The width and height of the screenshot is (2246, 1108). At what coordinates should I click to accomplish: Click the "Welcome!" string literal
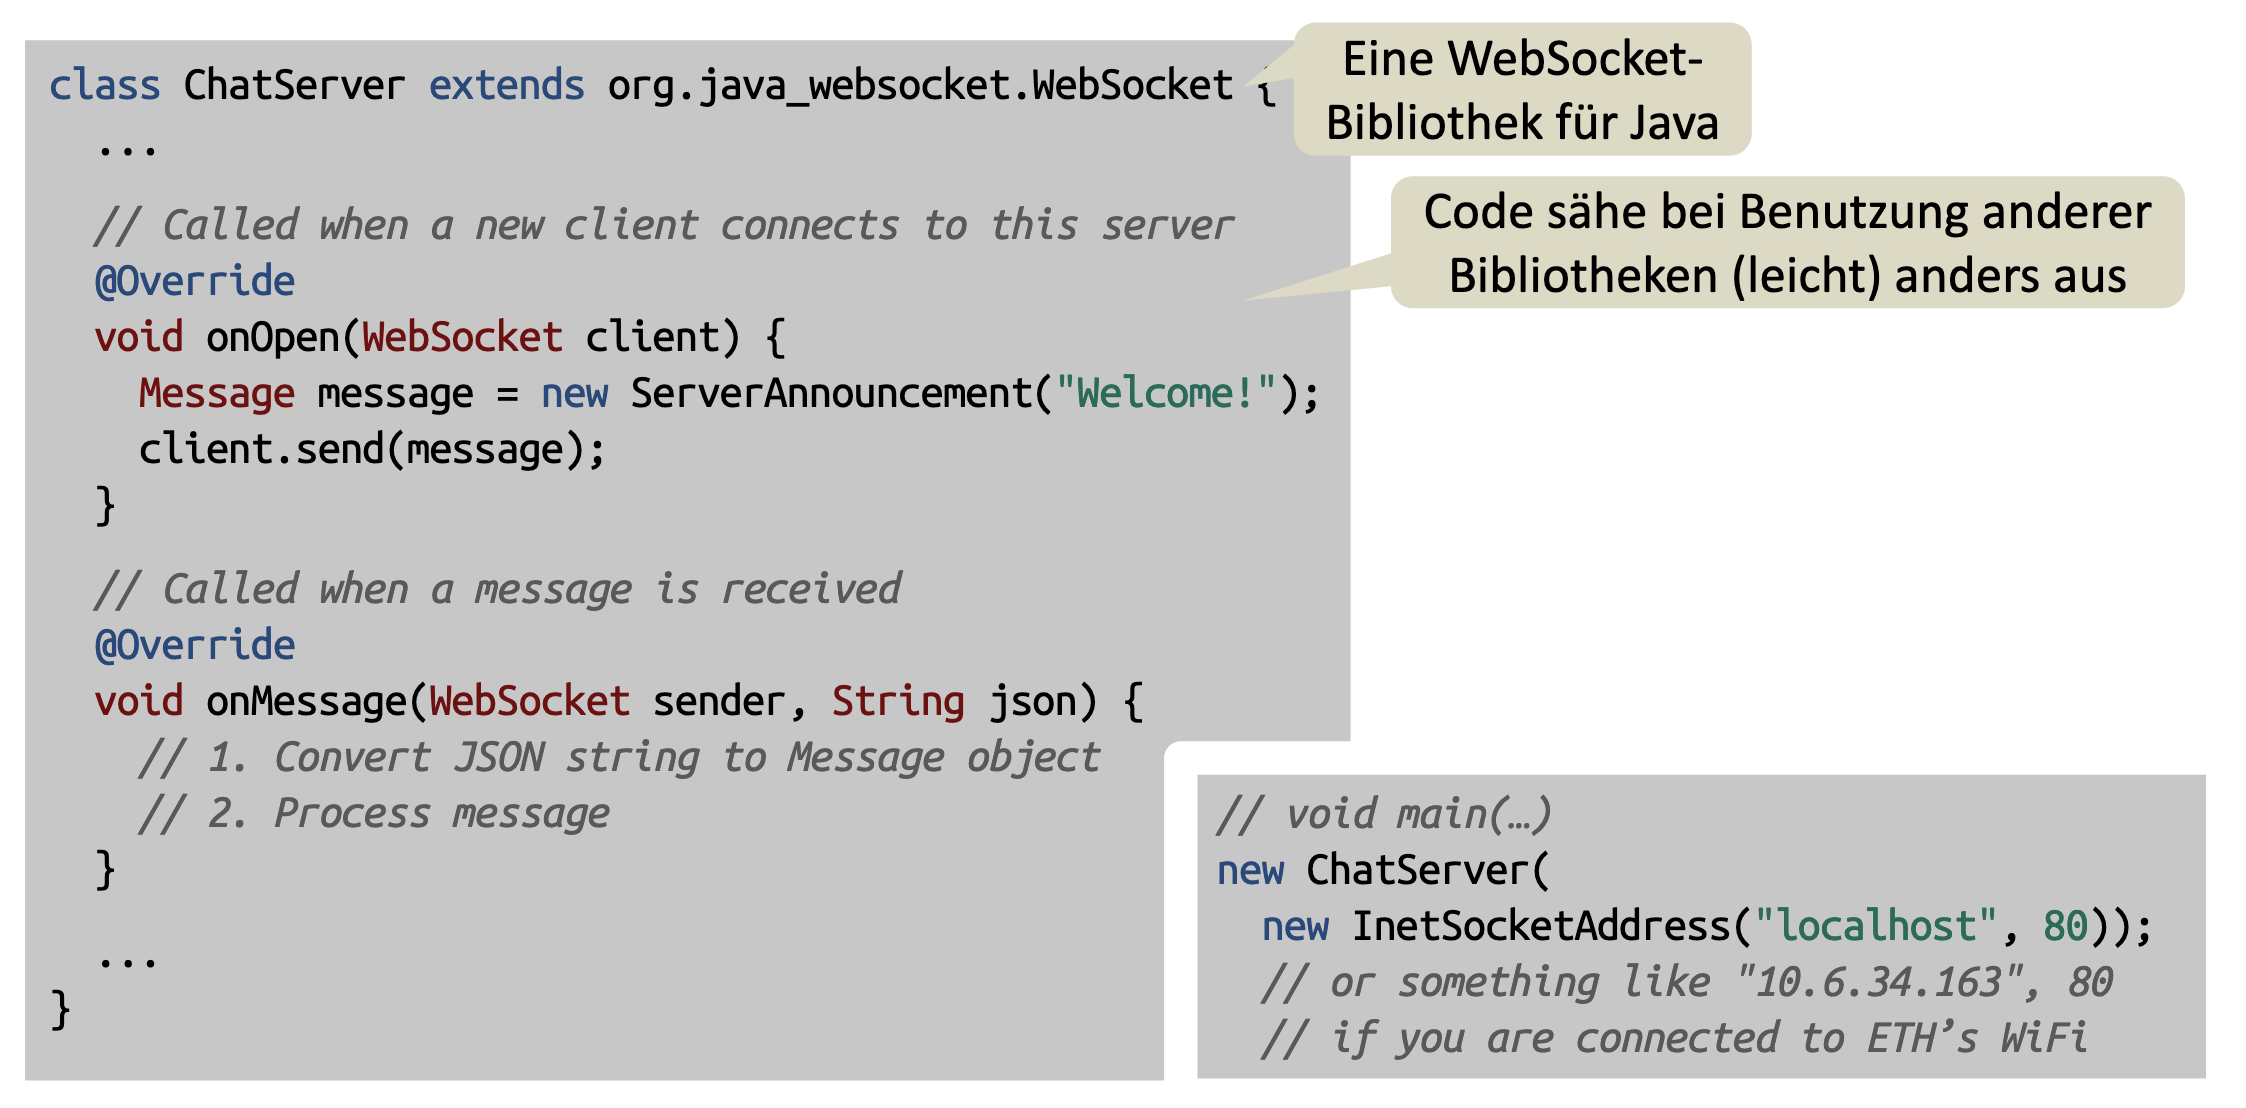pos(1166,394)
